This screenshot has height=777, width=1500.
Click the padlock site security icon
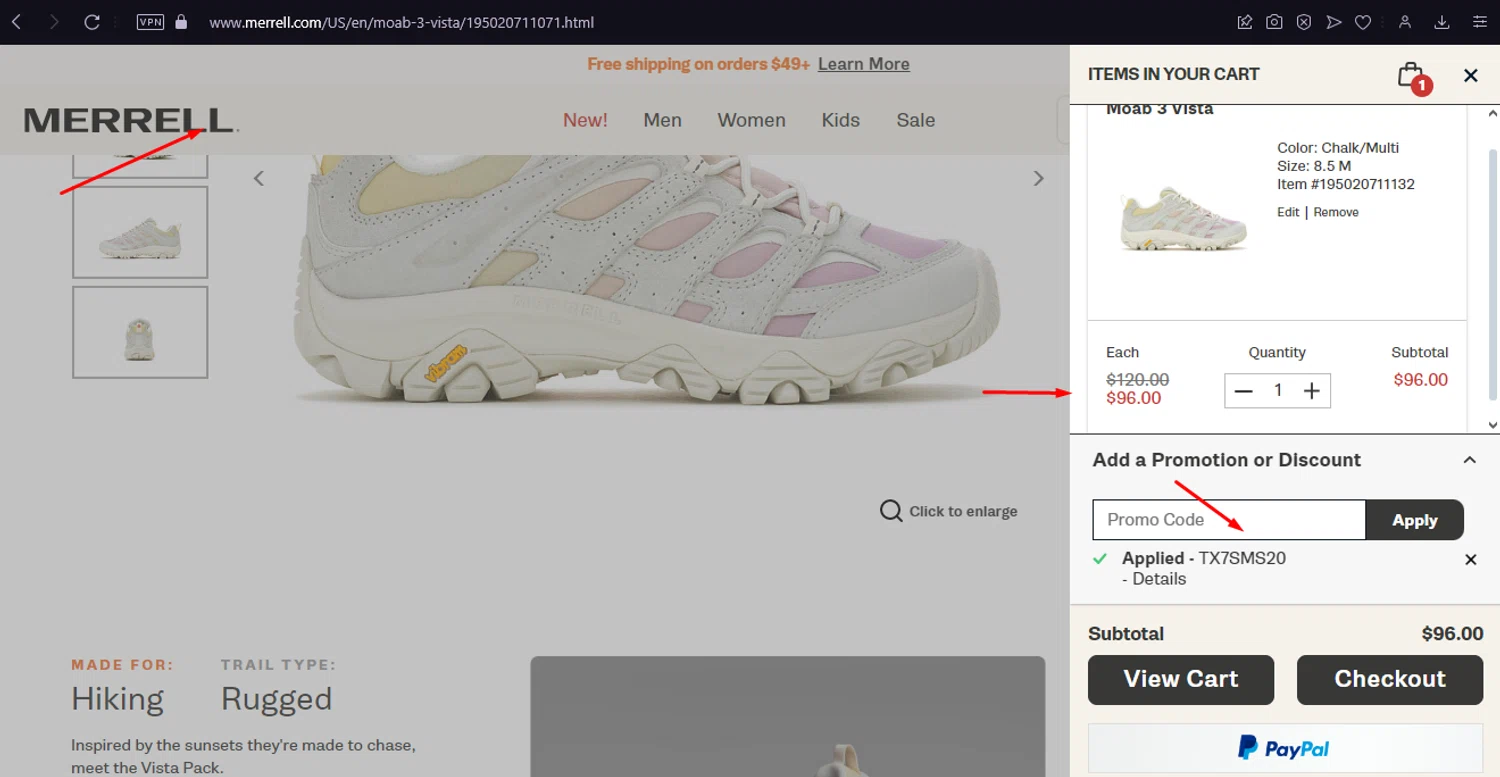pyautogui.click(x=181, y=22)
